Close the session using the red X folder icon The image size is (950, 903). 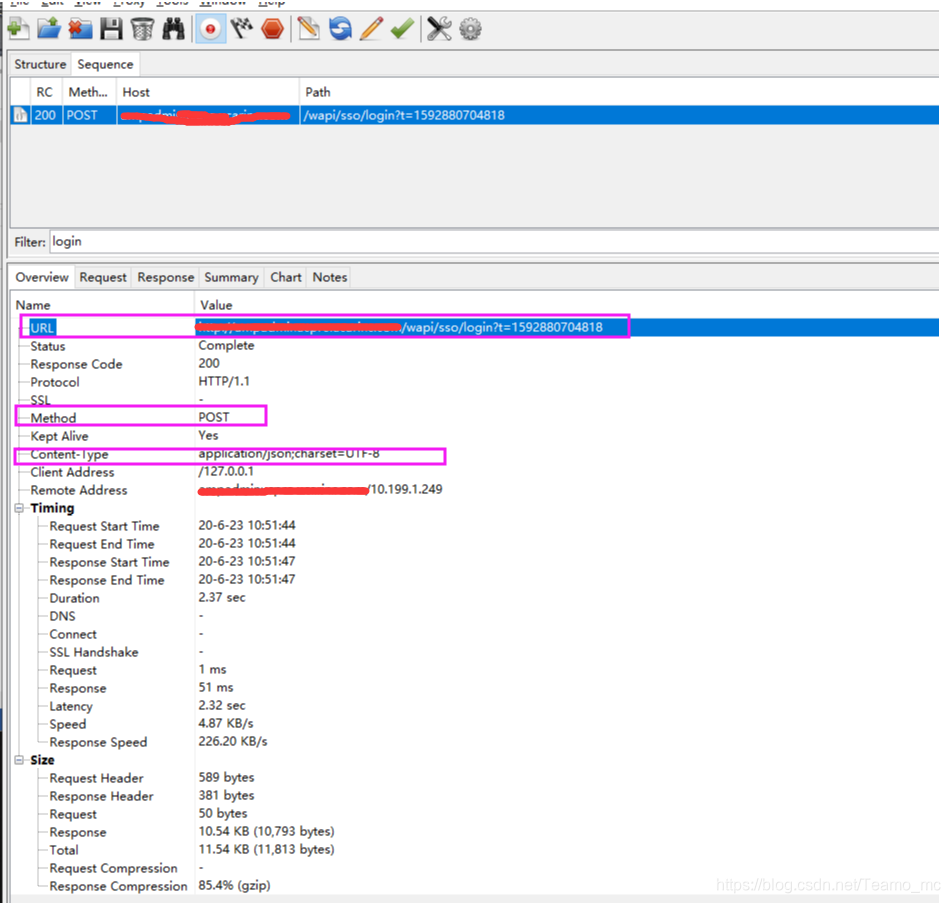click(x=80, y=28)
